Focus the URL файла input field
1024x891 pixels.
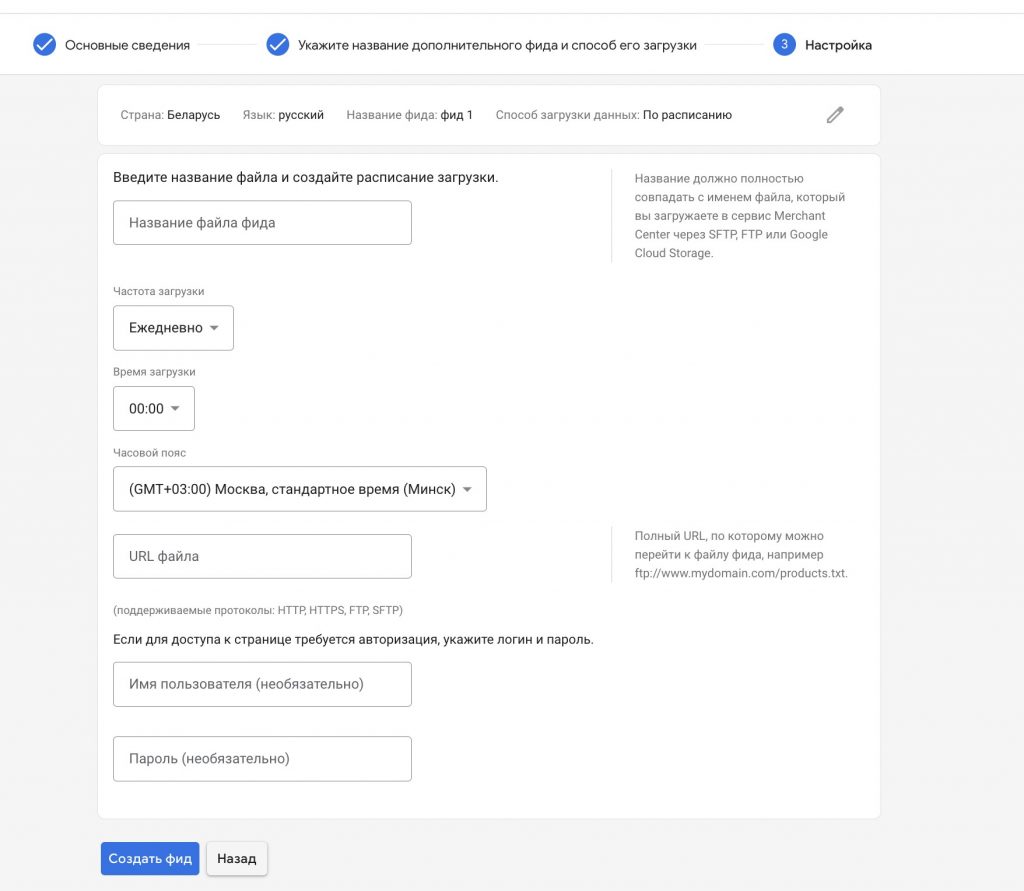tap(262, 557)
